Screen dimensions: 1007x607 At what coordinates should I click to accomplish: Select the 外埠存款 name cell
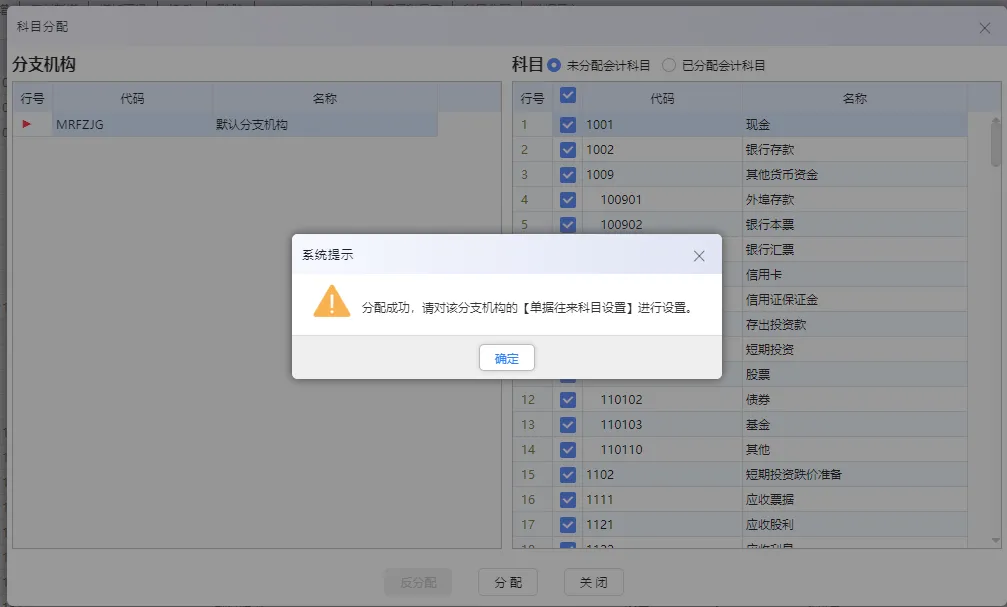coord(855,199)
